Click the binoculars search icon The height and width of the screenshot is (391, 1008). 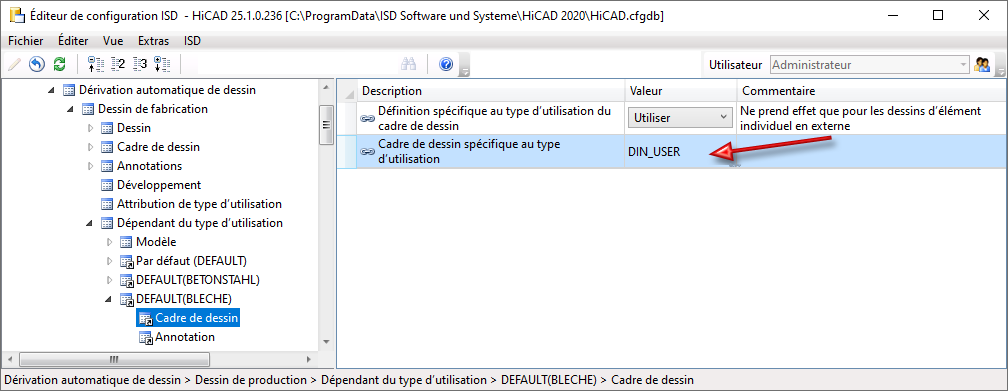pos(409,64)
